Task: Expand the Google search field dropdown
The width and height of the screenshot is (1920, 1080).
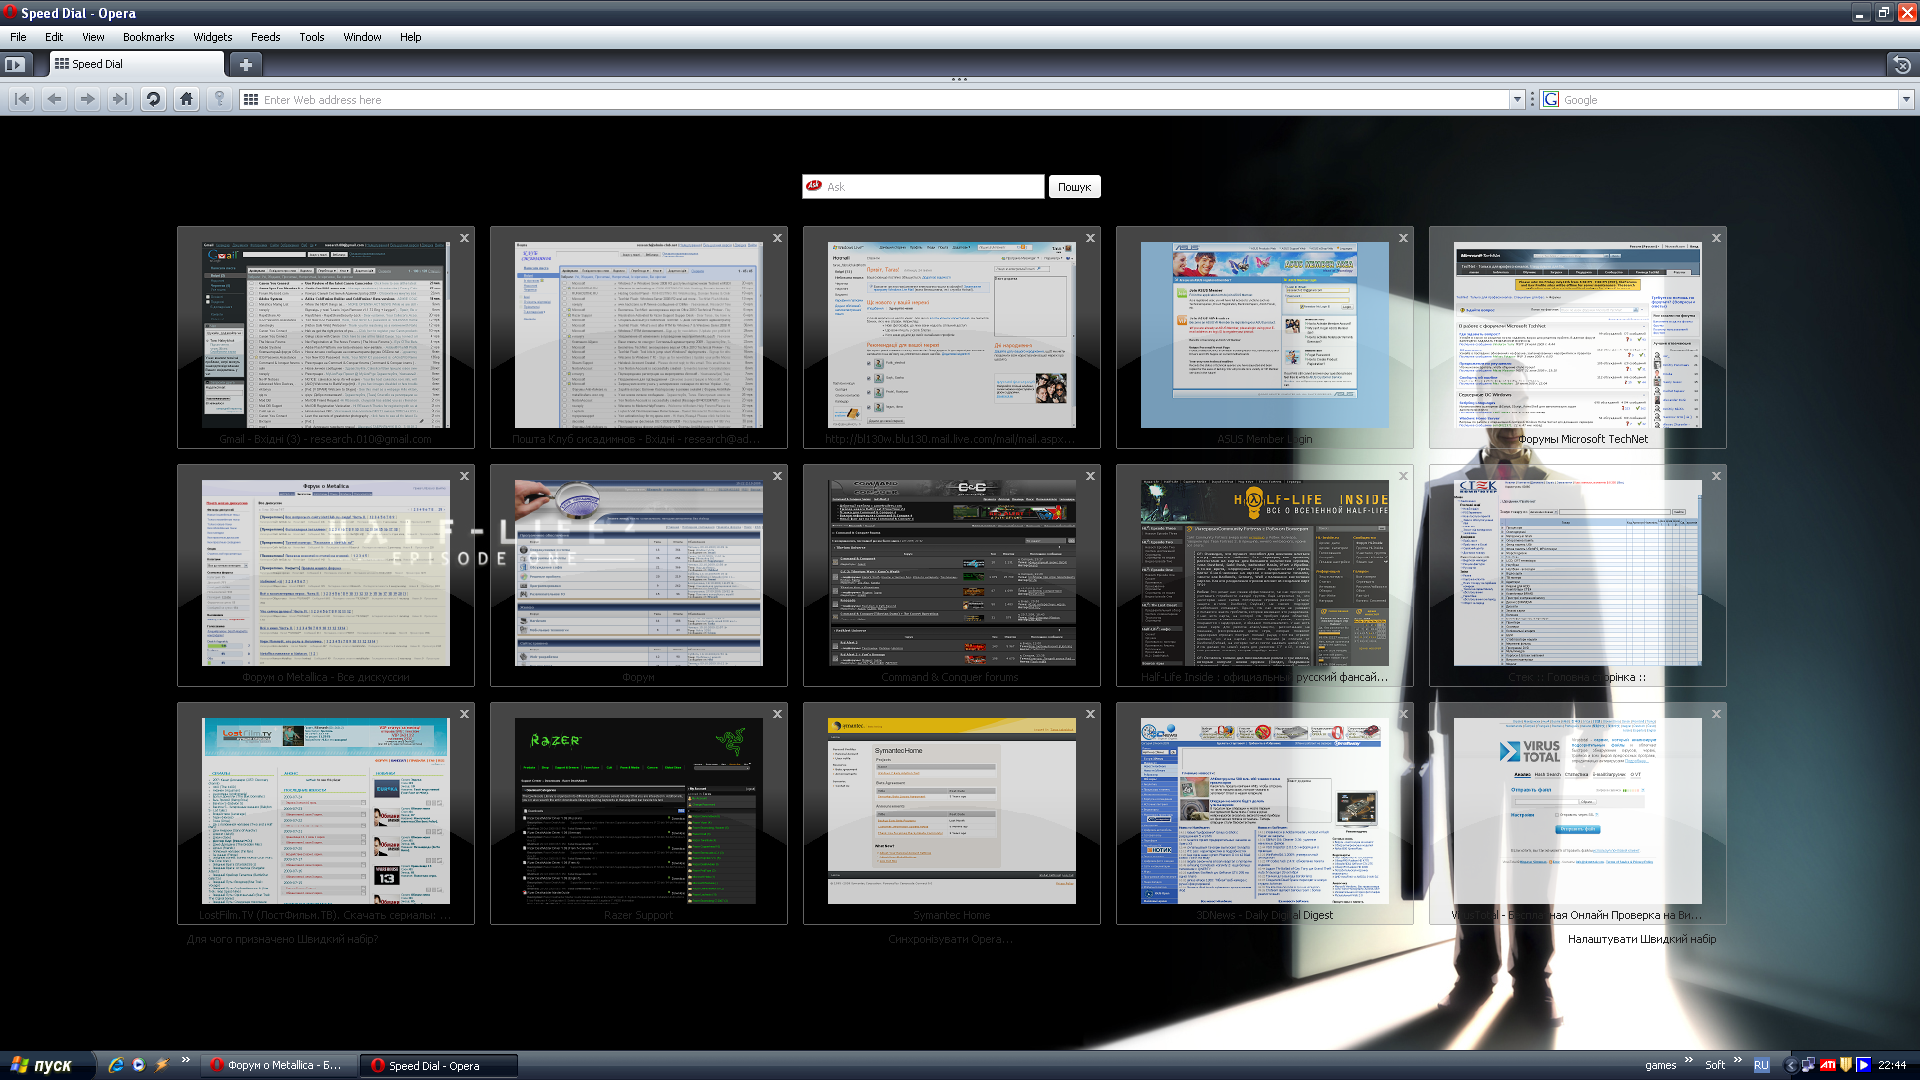Action: [1906, 99]
